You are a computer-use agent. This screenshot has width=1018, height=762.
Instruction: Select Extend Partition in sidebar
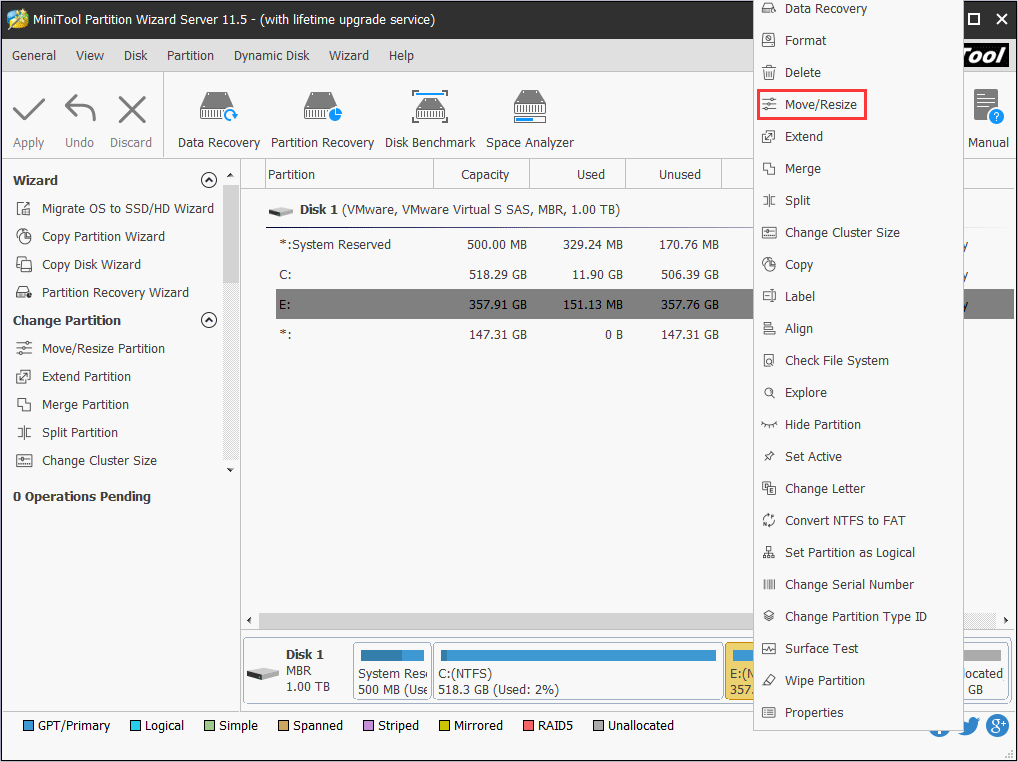(73, 376)
